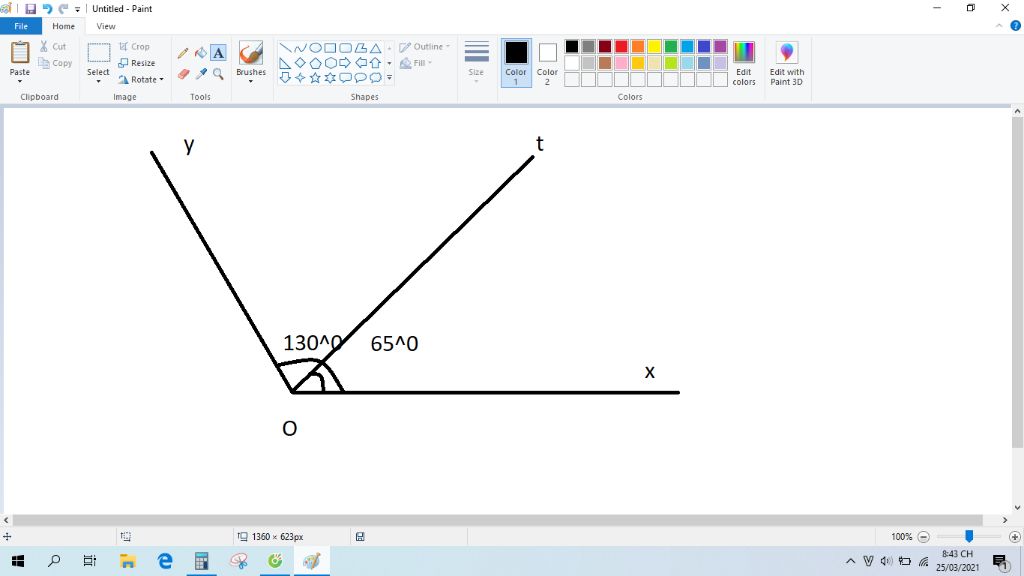Choose the Five-point star shape
The height and width of the screenshot is (576, 1024).
[315, 78]
